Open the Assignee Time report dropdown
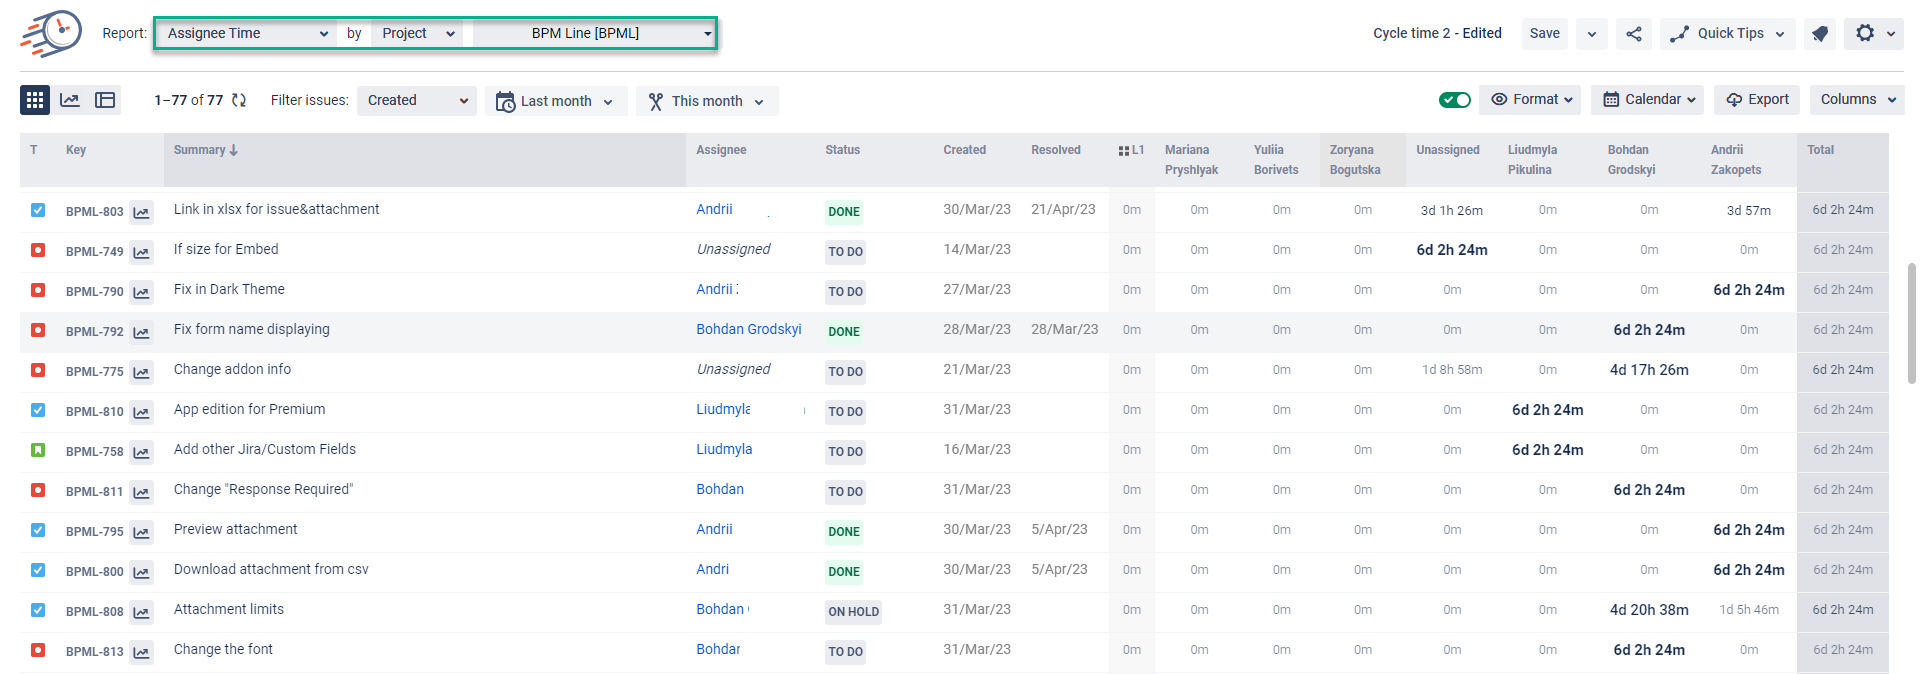This screenshot has width=1920, height=674. [x=247, y=33]
